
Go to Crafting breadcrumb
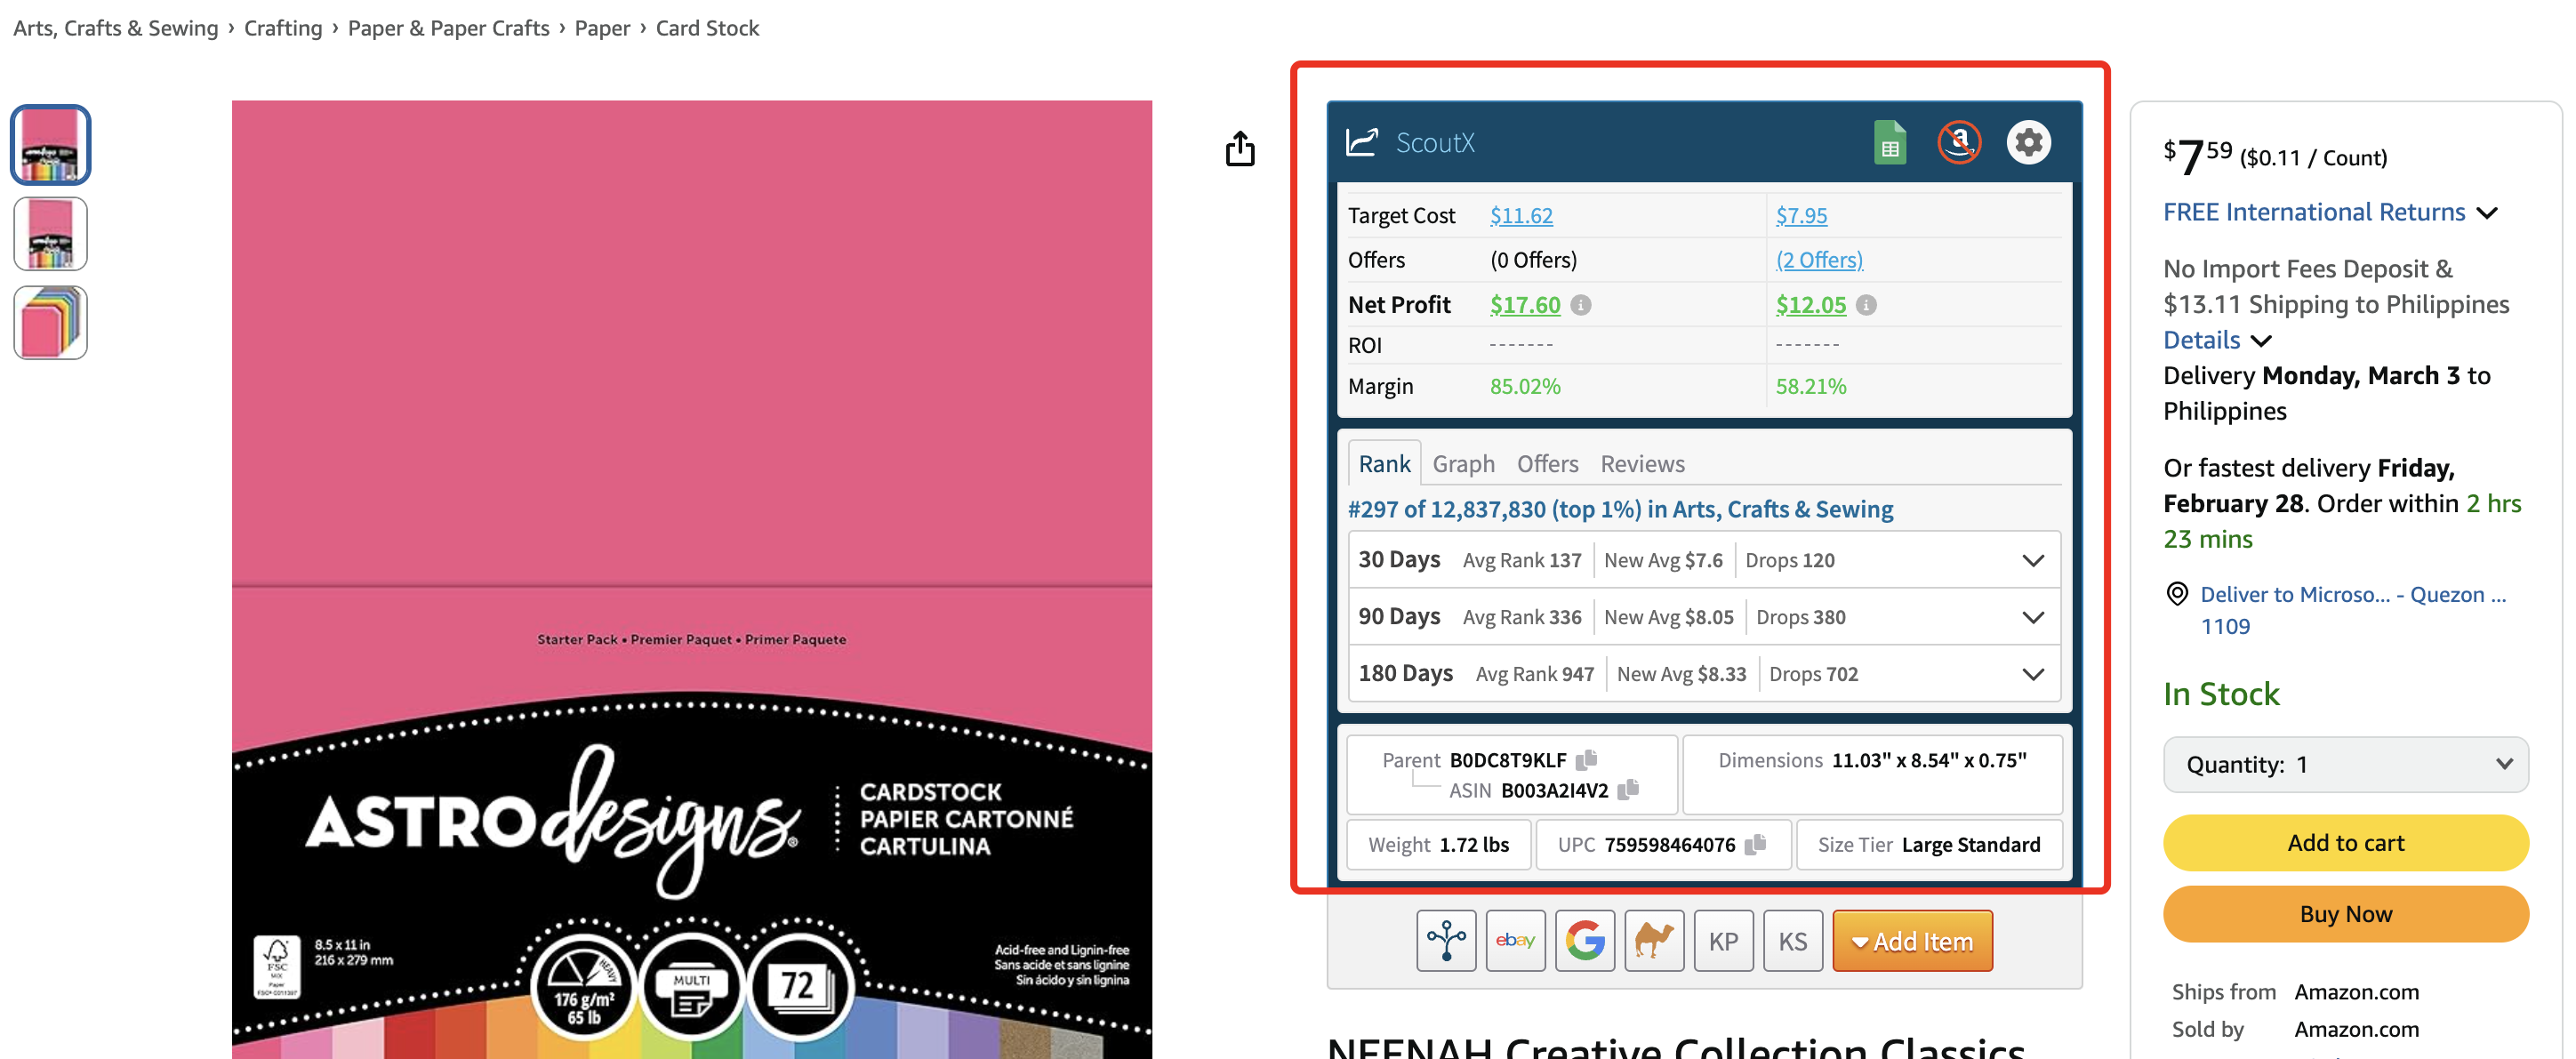[283, 28]
